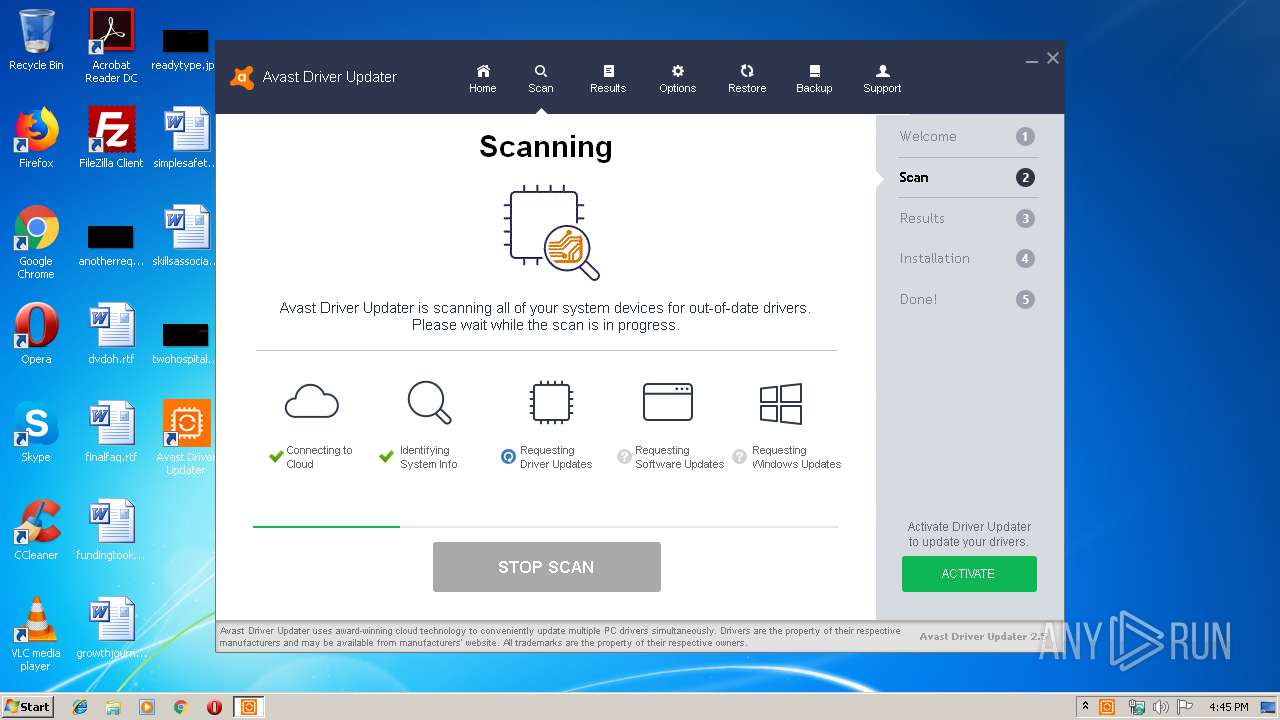Open Windows Explorer folder from the taskbar

point(113,707)
